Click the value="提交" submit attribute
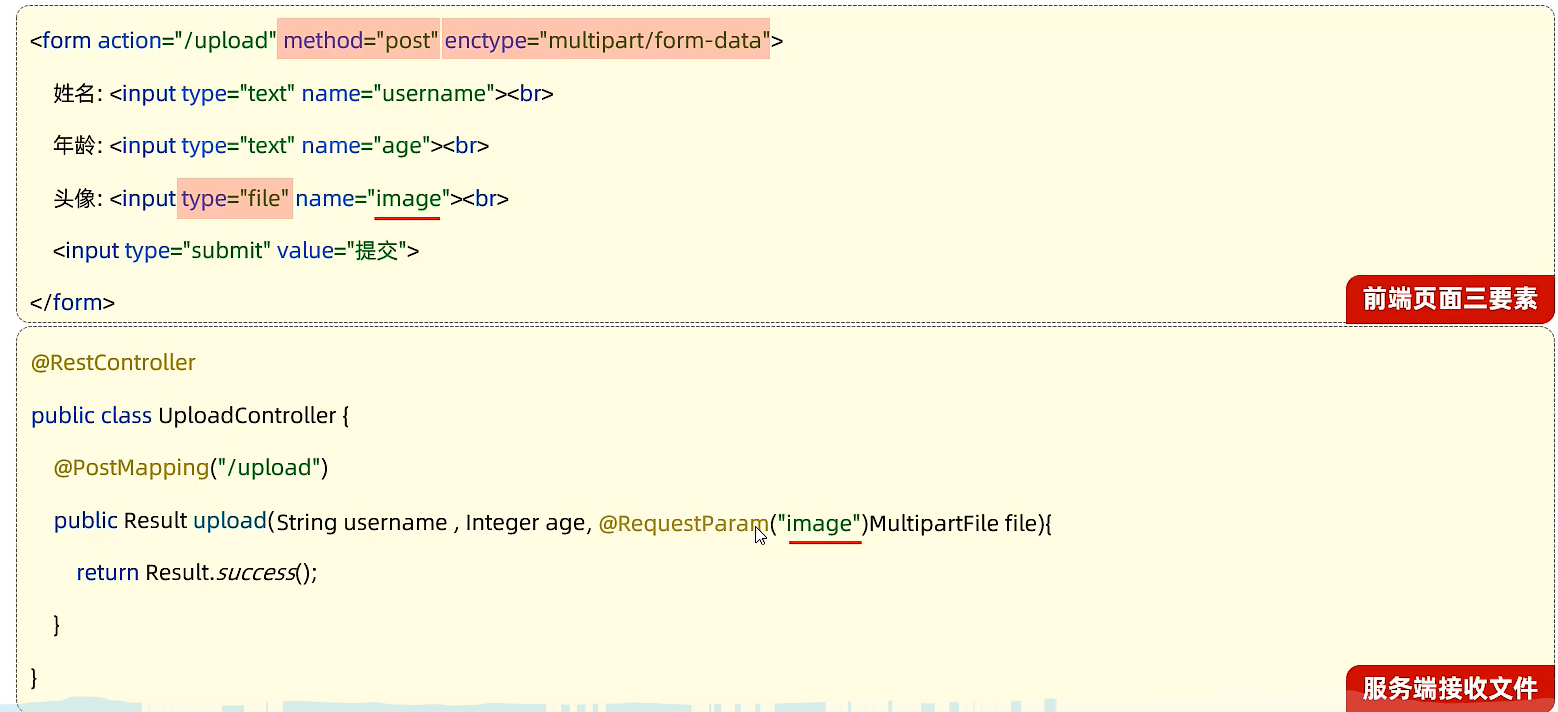Screen dimensions: 1558x712 [342, 250]
